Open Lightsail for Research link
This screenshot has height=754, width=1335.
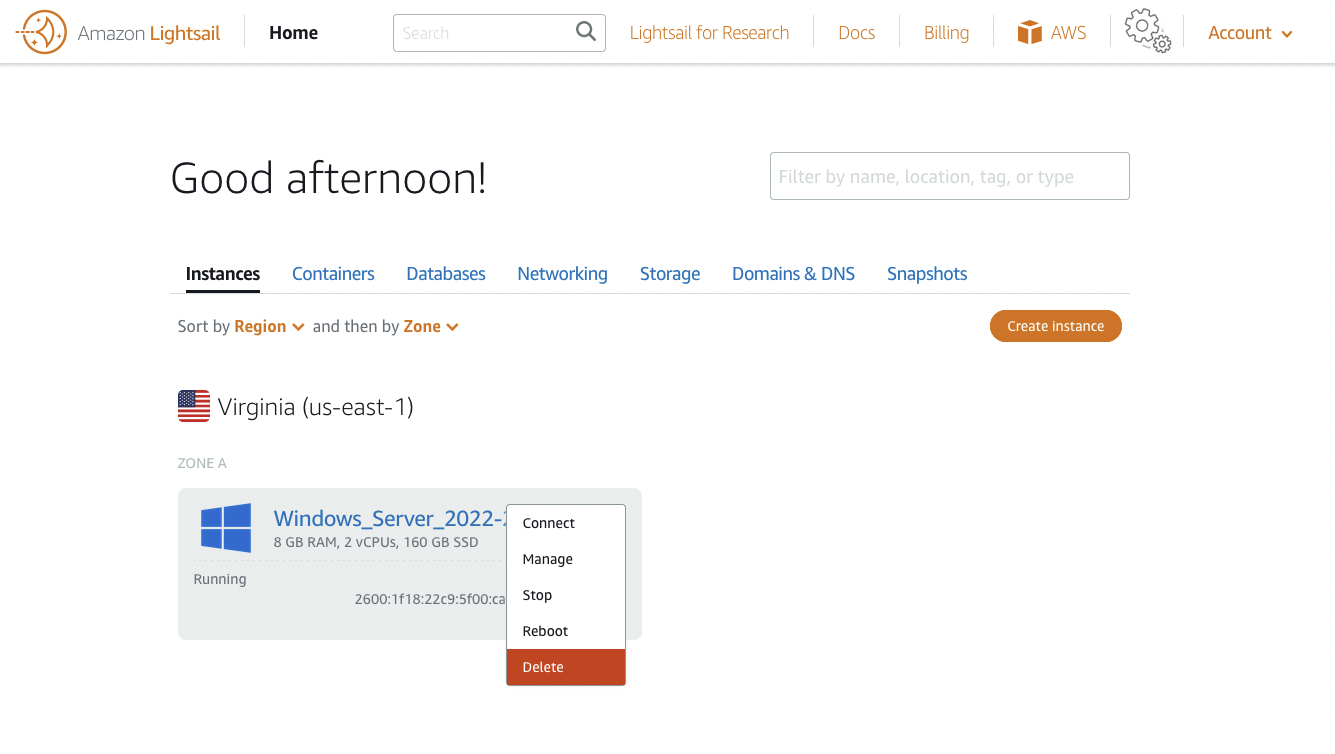(709, 33)
